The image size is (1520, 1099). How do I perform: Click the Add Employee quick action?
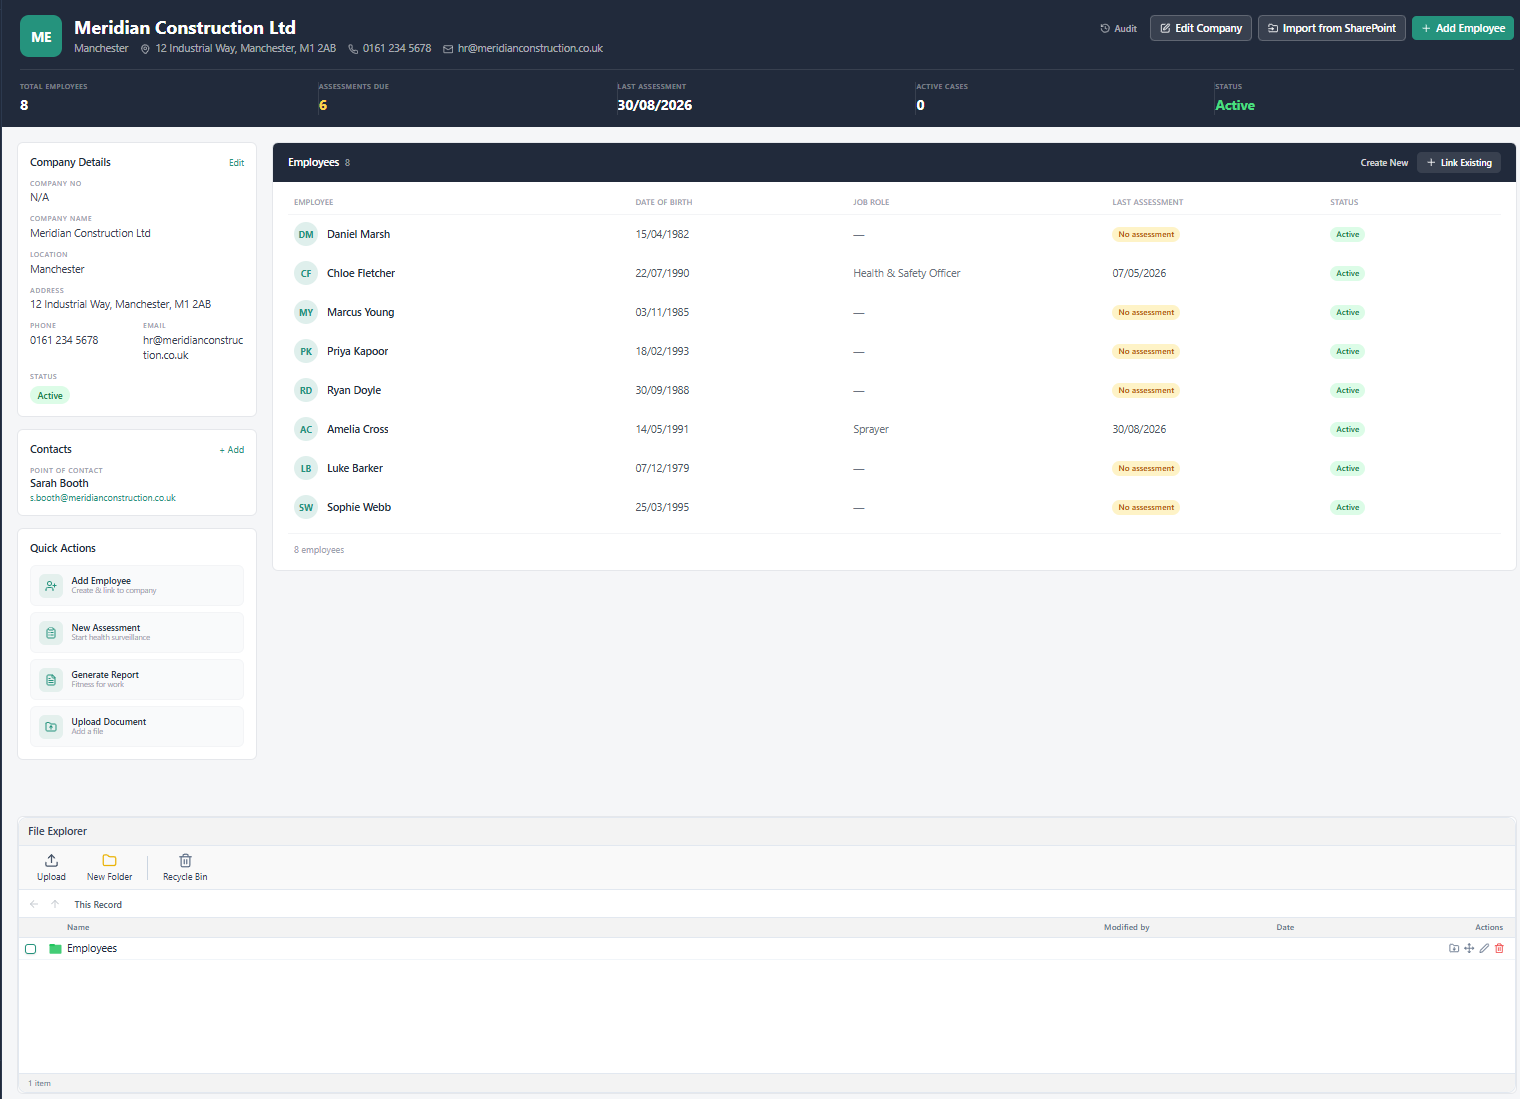point(137,585)
